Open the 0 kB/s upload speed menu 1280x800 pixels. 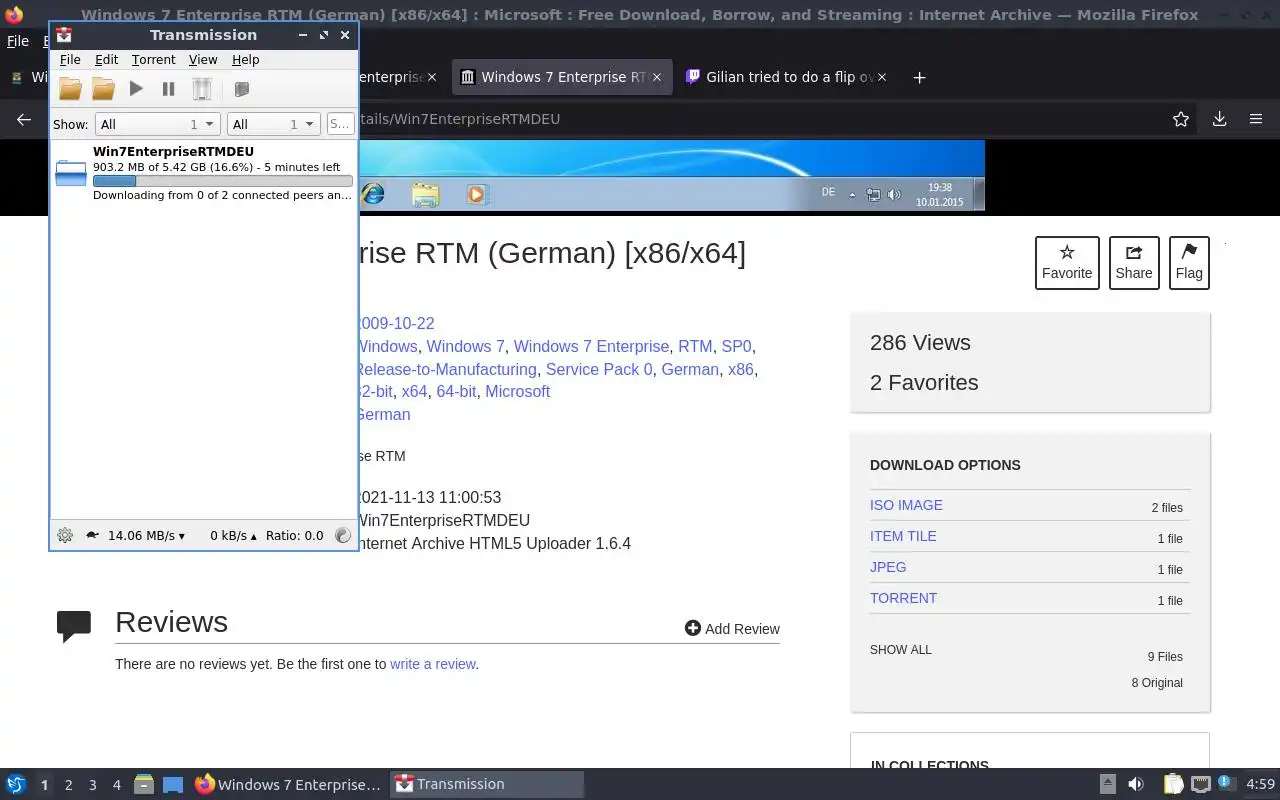point(233,535)
